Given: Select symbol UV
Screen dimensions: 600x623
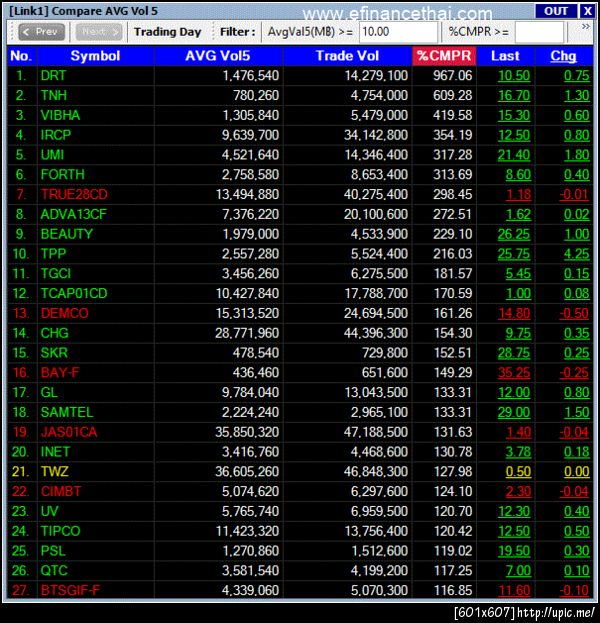Looking at the screenshot, I should 49,511.
